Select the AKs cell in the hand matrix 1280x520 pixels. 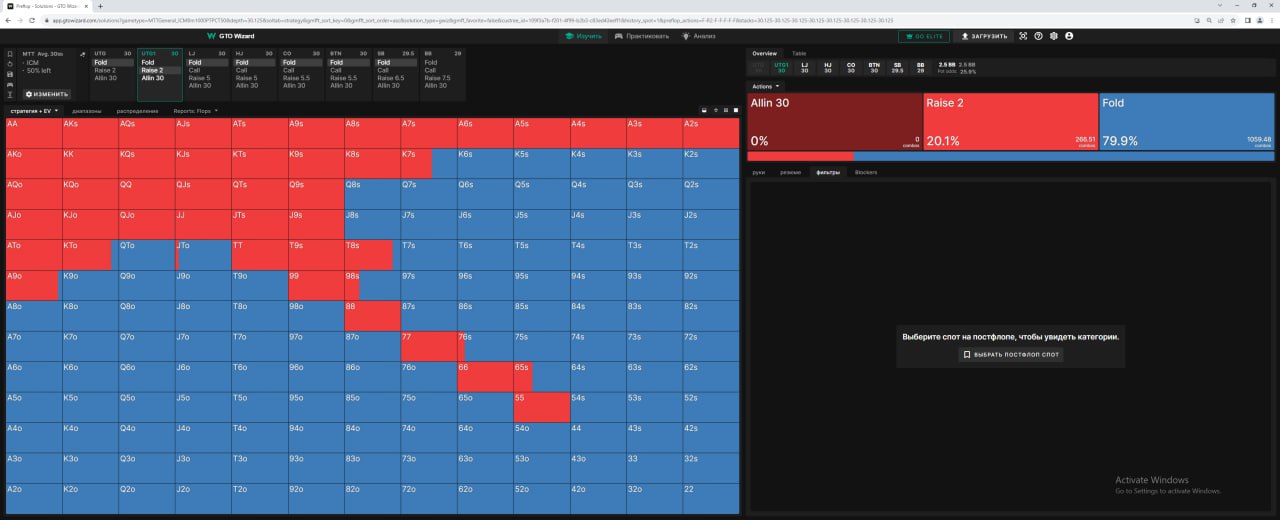(x=90, y=133)
